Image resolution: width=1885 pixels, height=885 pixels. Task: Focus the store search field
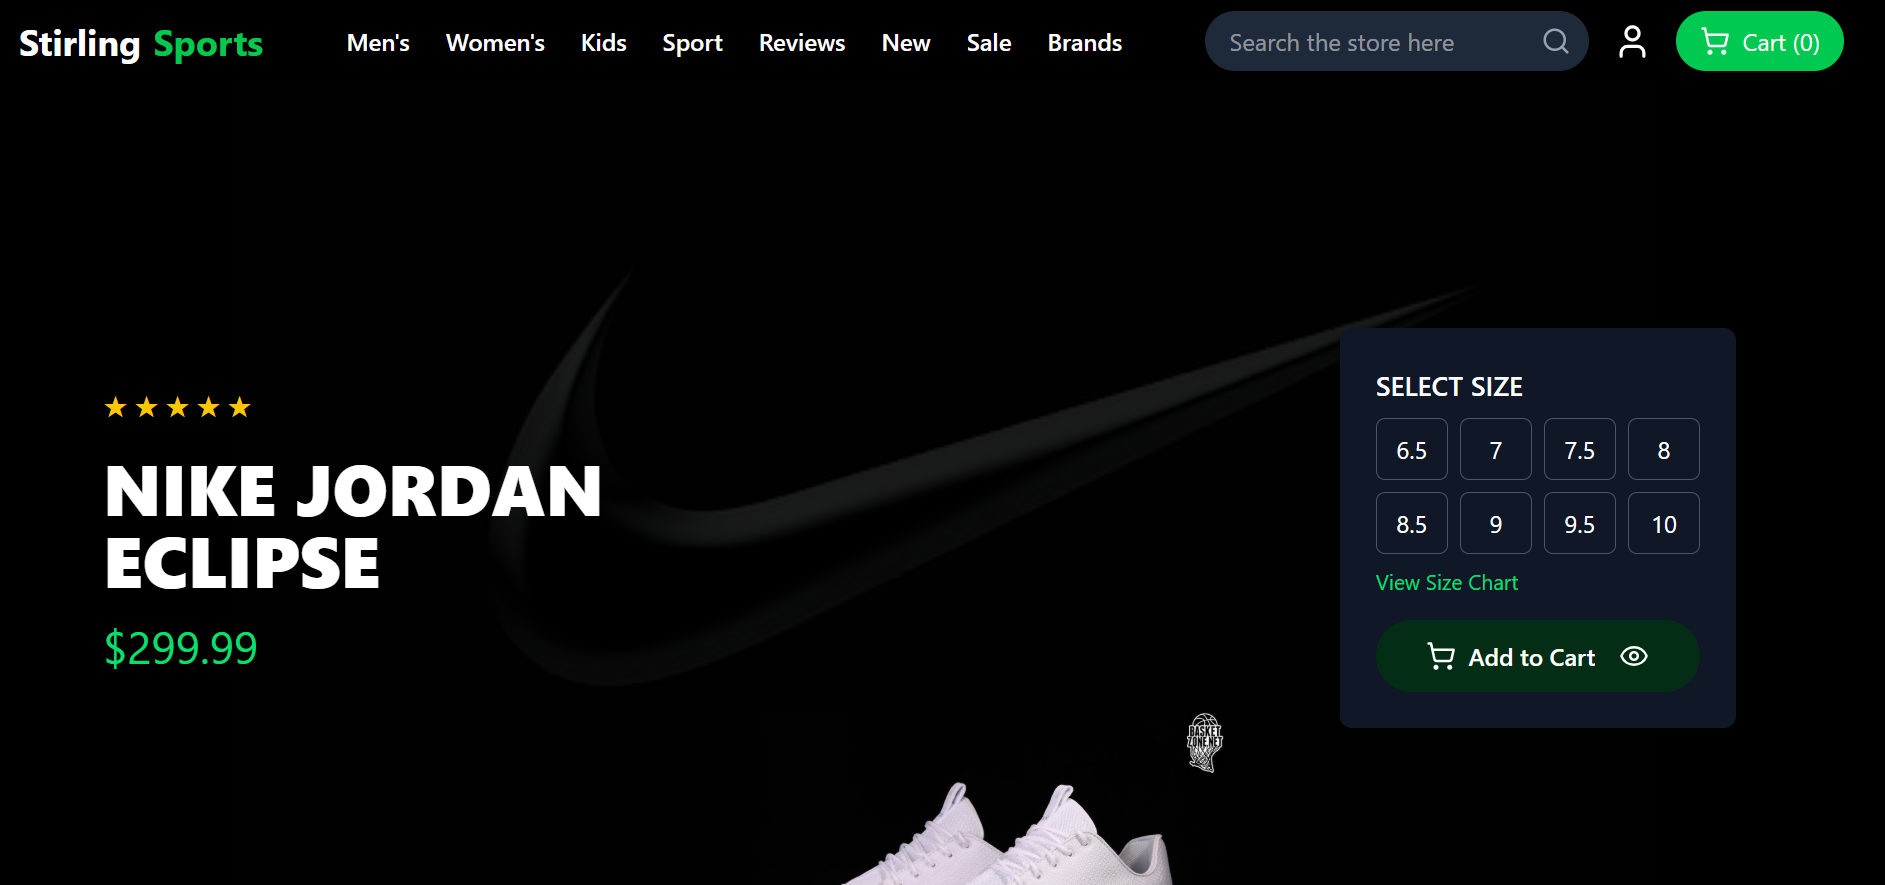coord(1375,43)
